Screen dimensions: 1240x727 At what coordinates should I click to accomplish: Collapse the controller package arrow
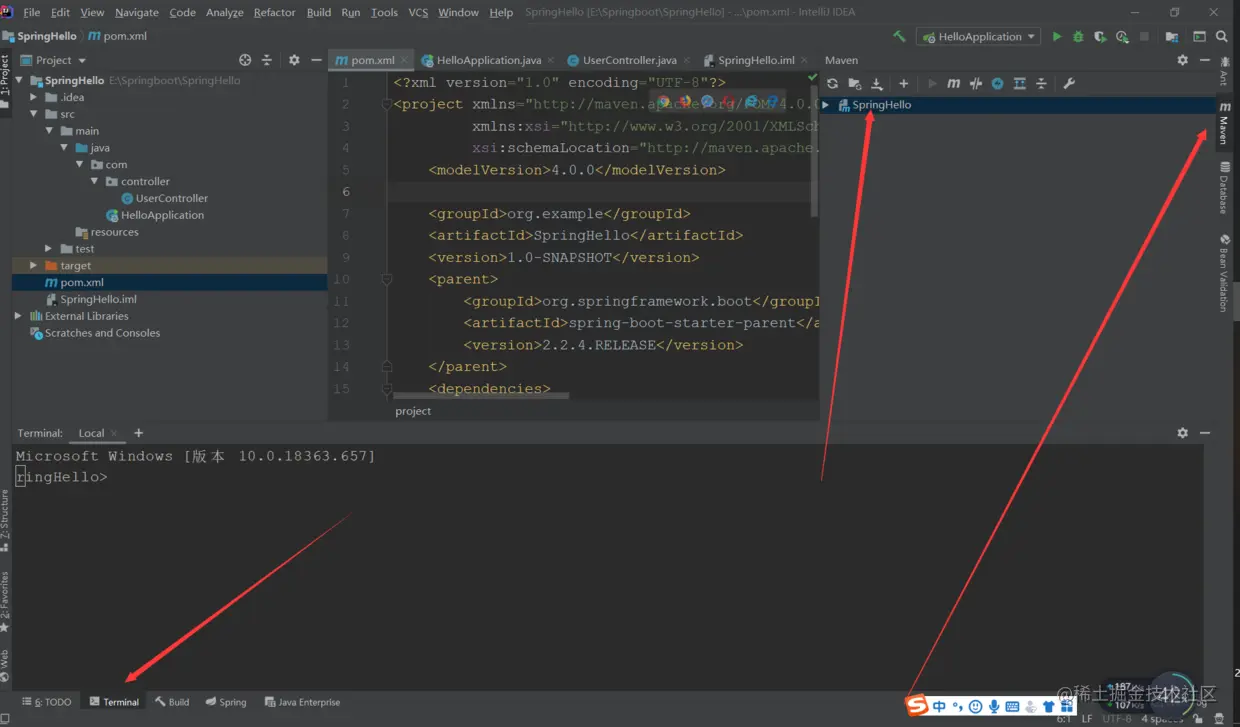tap(94, 182)
